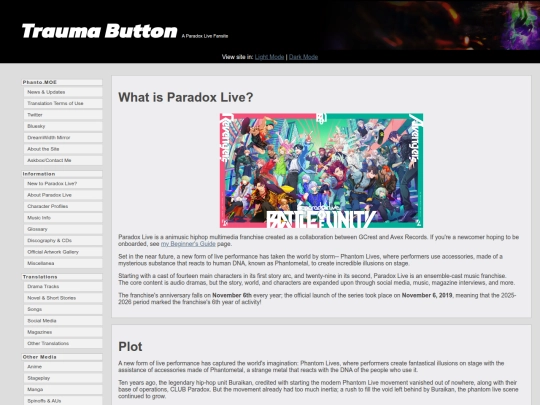
Task: Click the A Paradox Live Fansite tagline
Action: (x=205, y=36)
